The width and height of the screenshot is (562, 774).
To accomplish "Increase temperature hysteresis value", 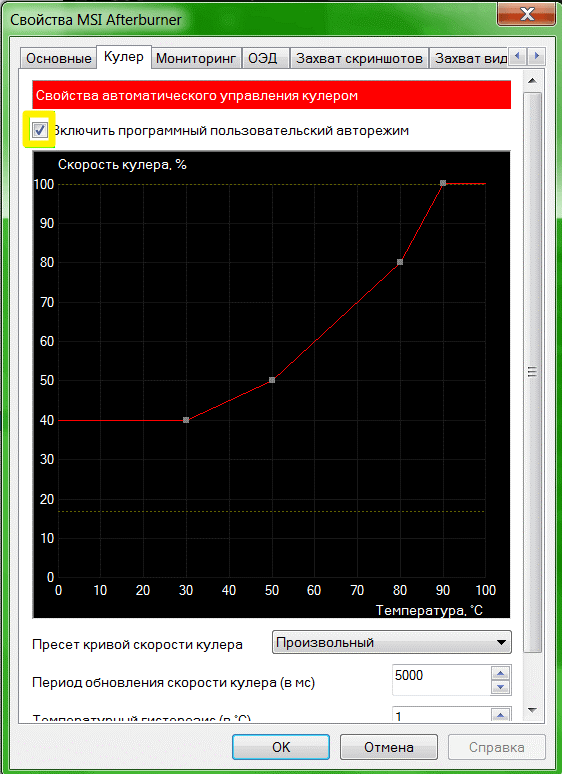I will [x=501, y=715].
